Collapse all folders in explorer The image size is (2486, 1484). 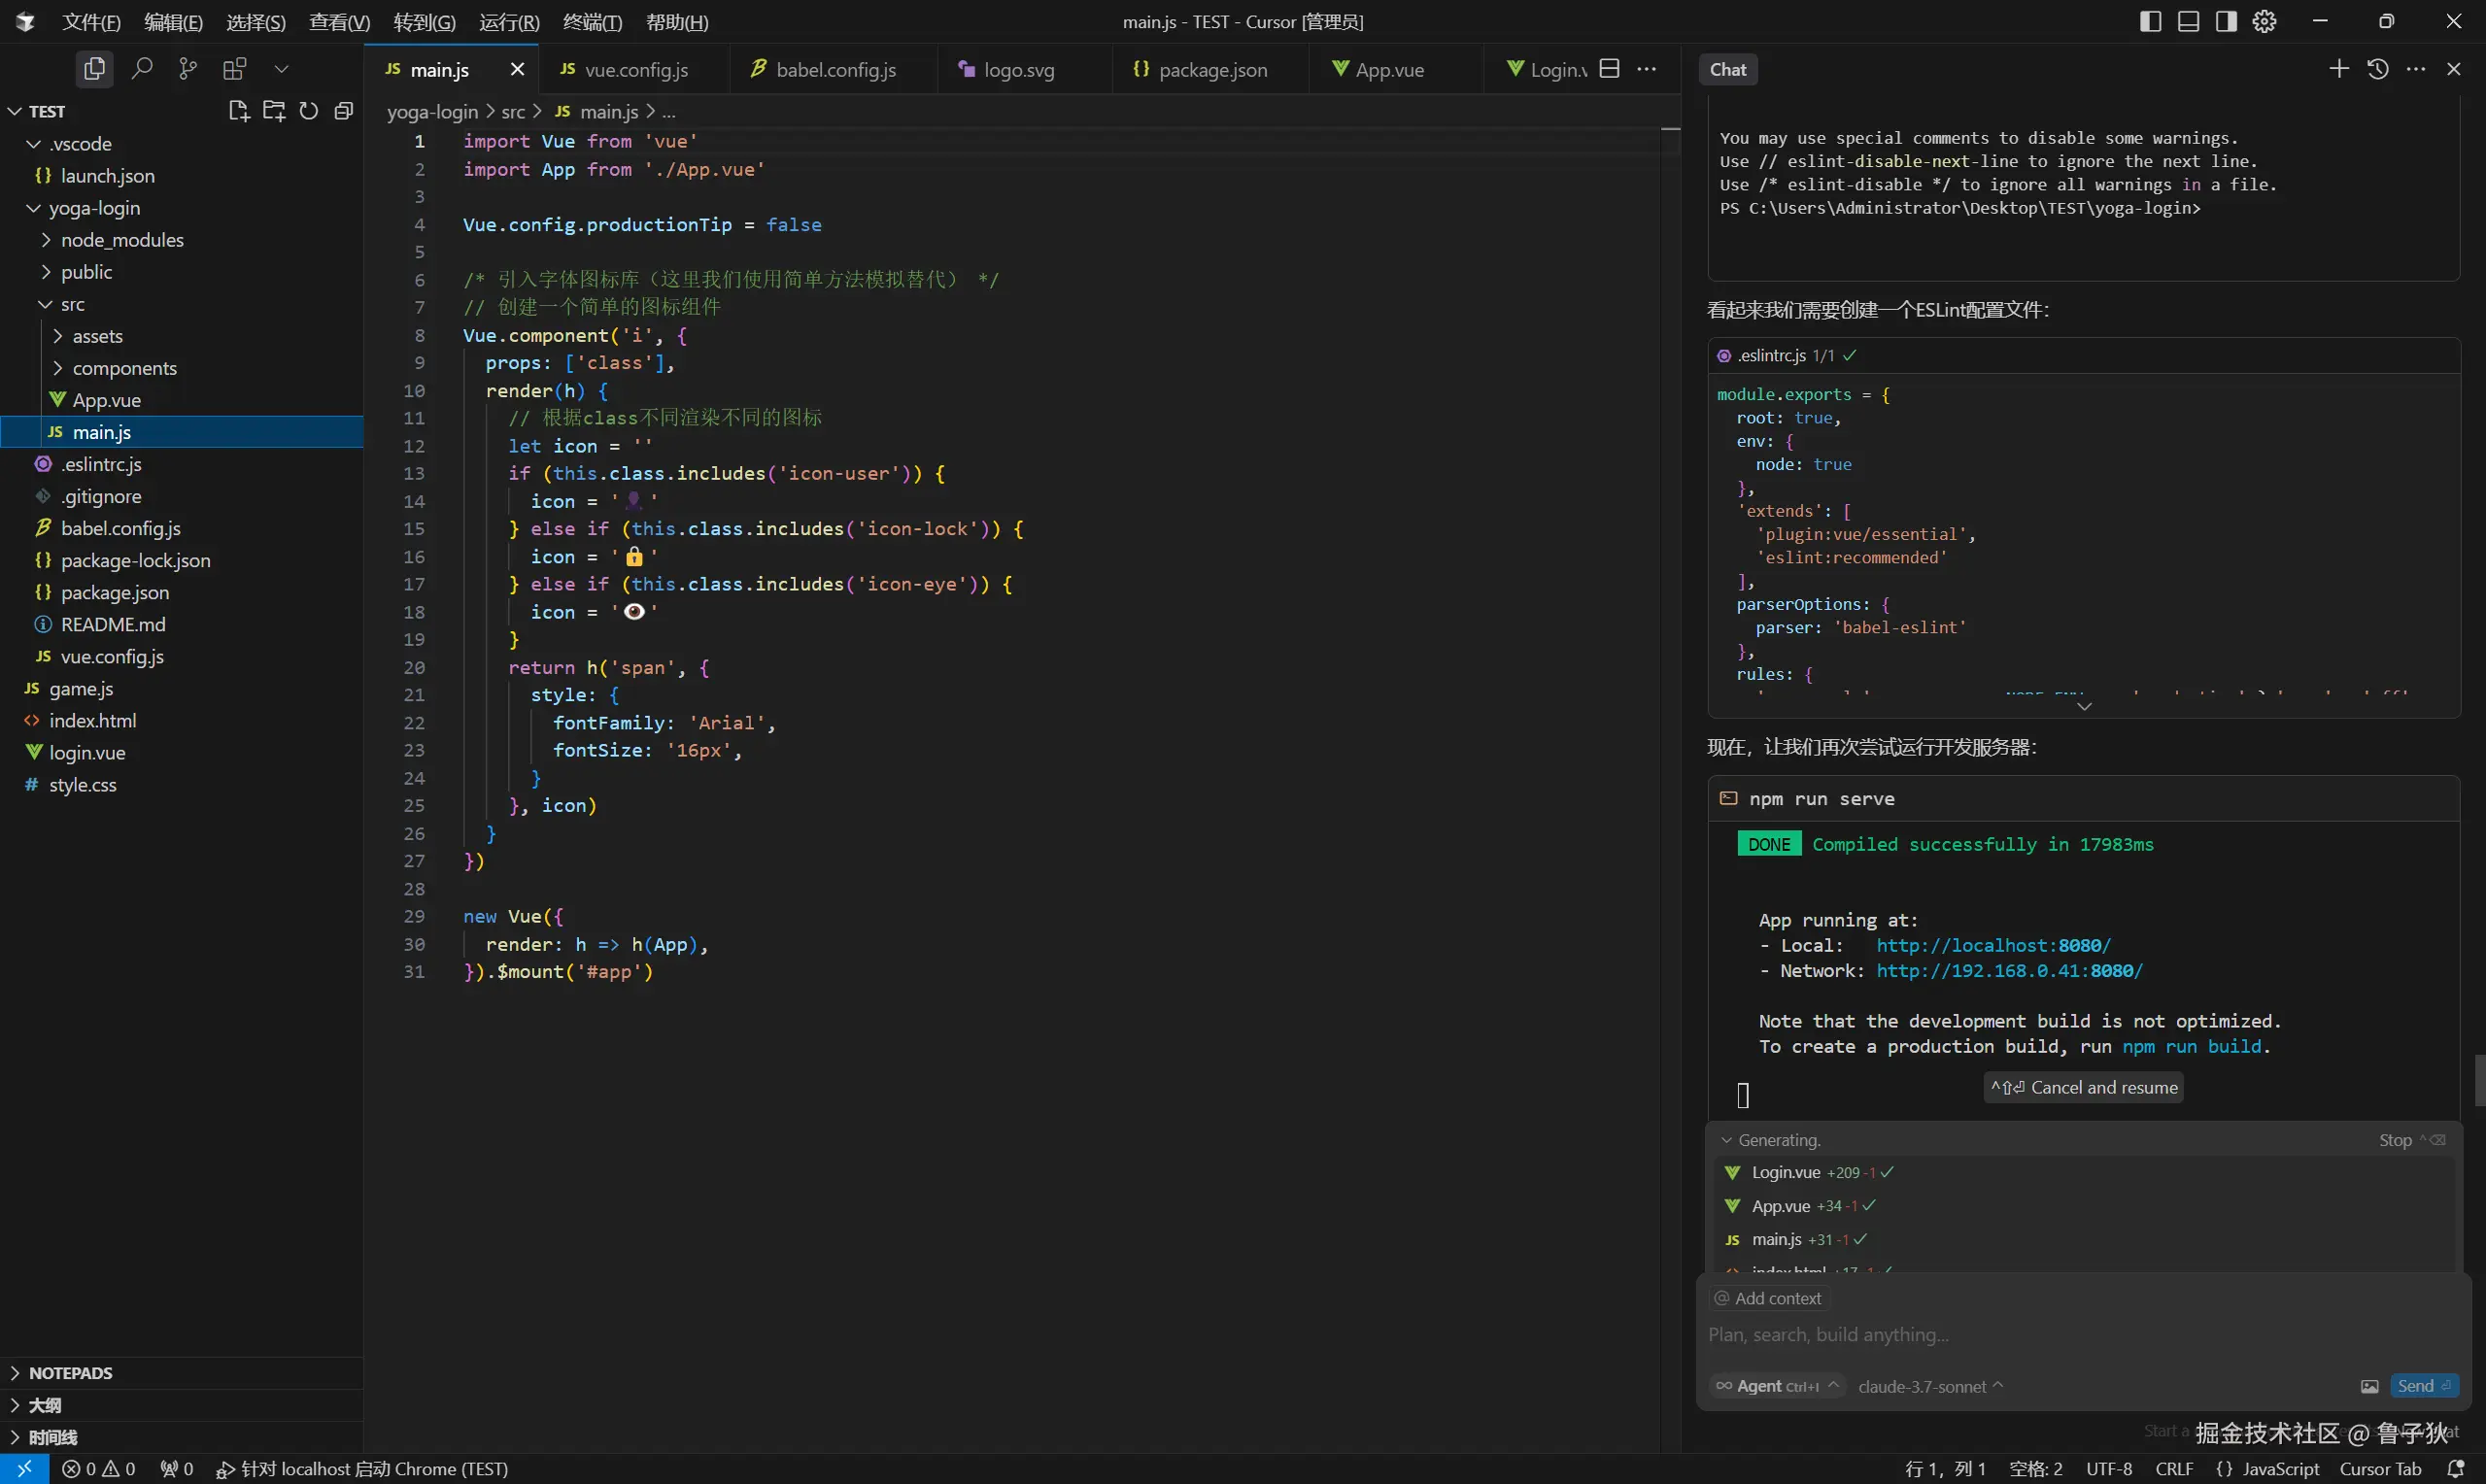pos(344,111)
